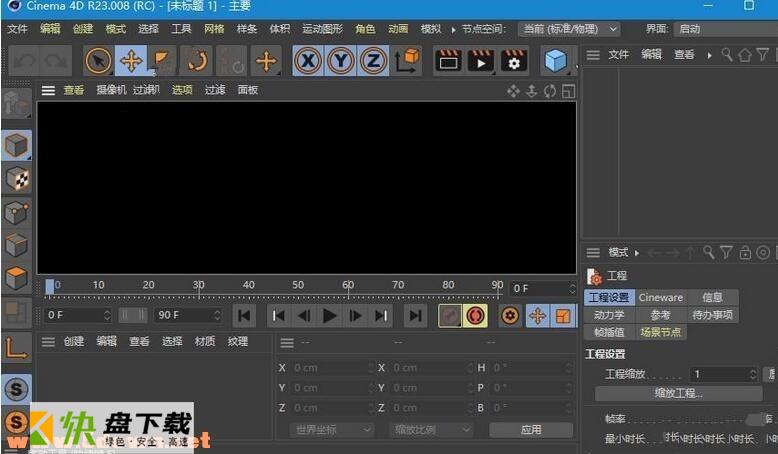Select the Live Selection arrow tool
Image resolution: width=778 pixels, height=454 pixels.
tap(98, 61)
